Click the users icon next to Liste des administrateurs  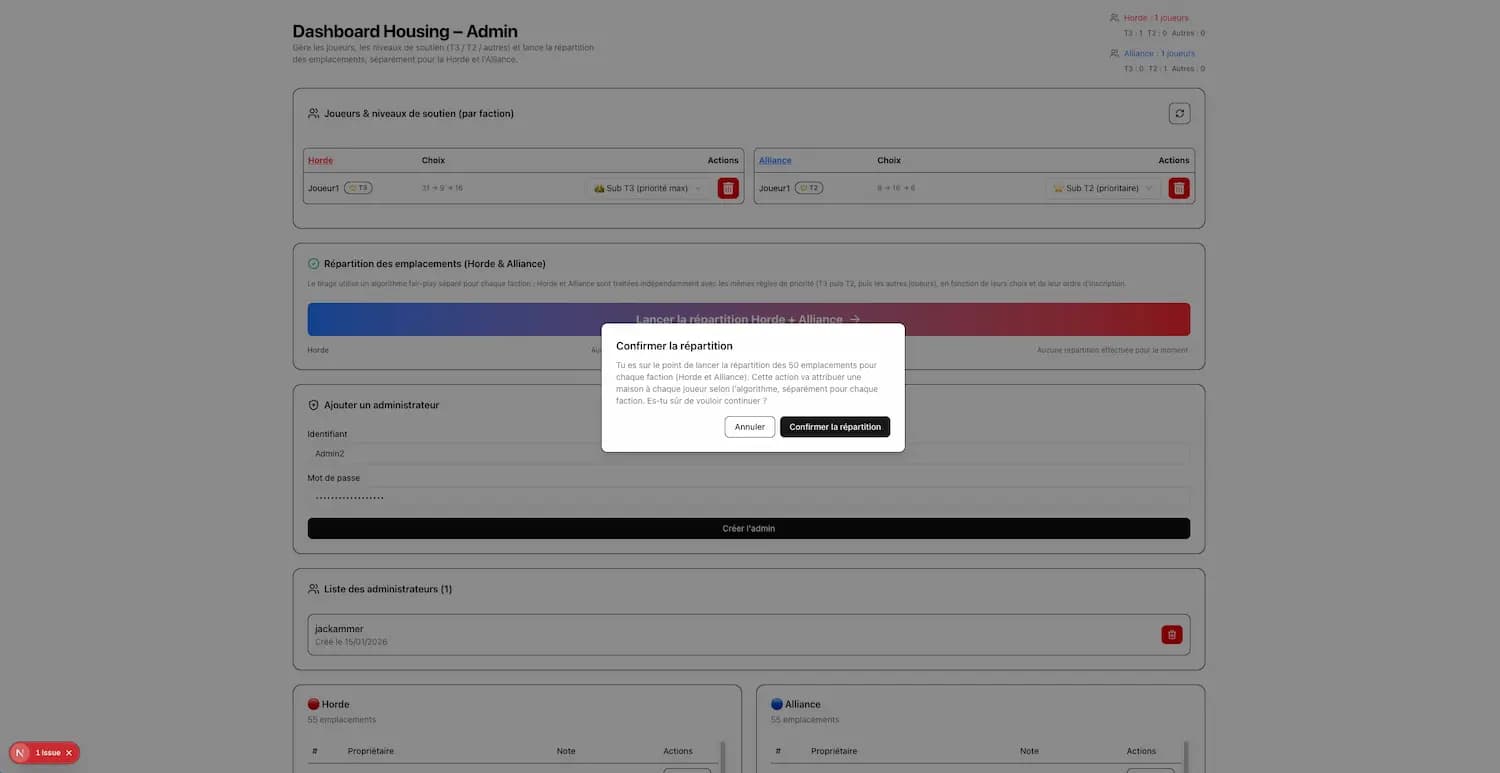(x=313, y=589)
